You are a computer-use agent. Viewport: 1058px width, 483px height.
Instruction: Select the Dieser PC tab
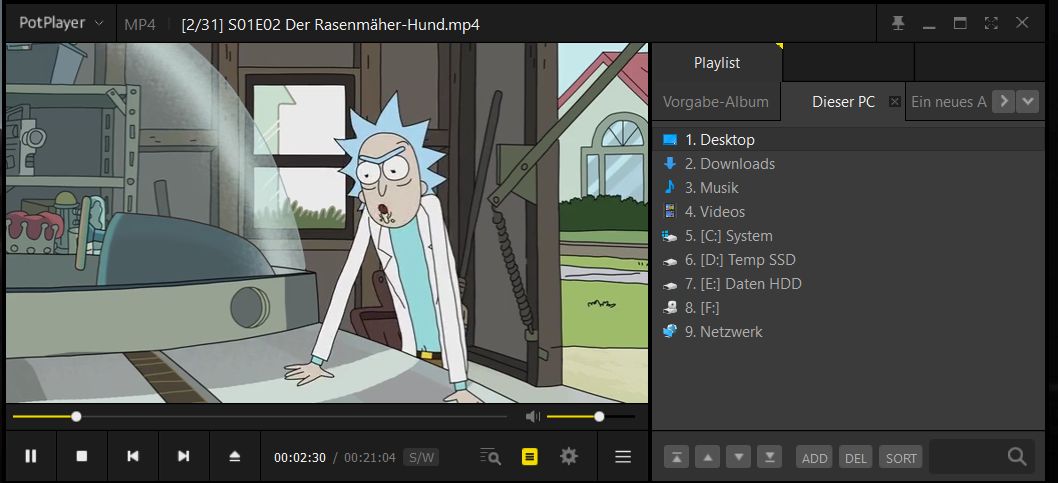point(843,102)
